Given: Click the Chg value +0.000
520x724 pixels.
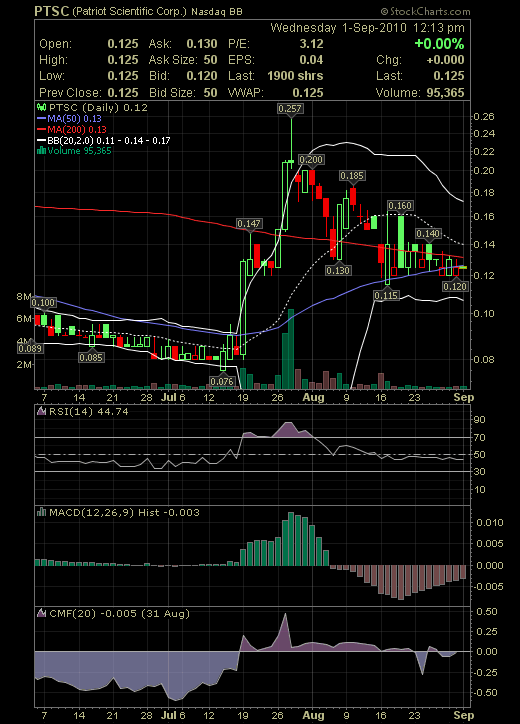Looking at the screenshot, I should pyautogui.click(x=445, y=60).
